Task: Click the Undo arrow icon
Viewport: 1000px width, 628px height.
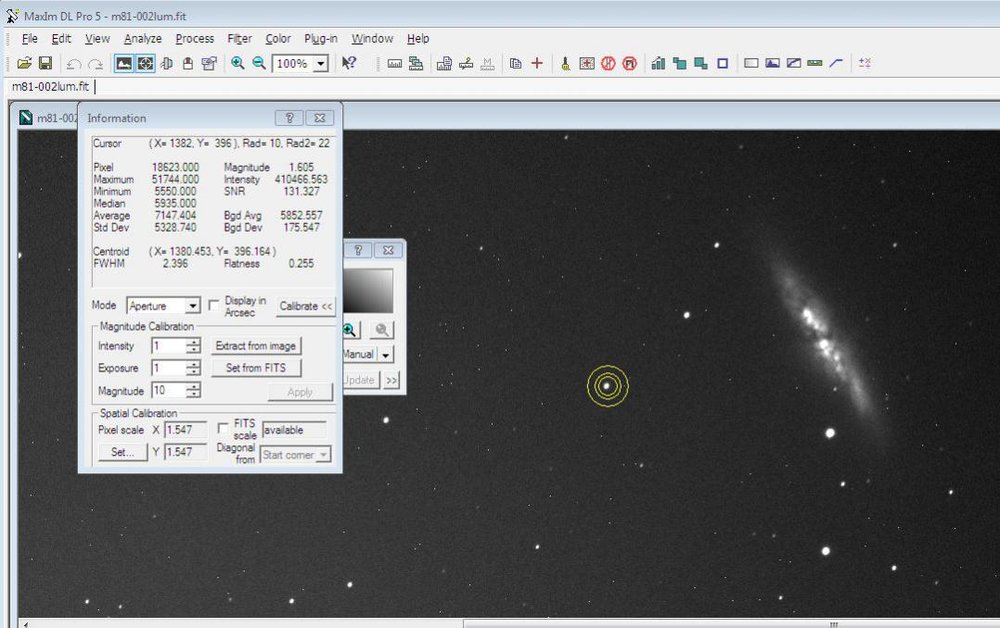Action: pyautogui.click(x=72, y=62)
